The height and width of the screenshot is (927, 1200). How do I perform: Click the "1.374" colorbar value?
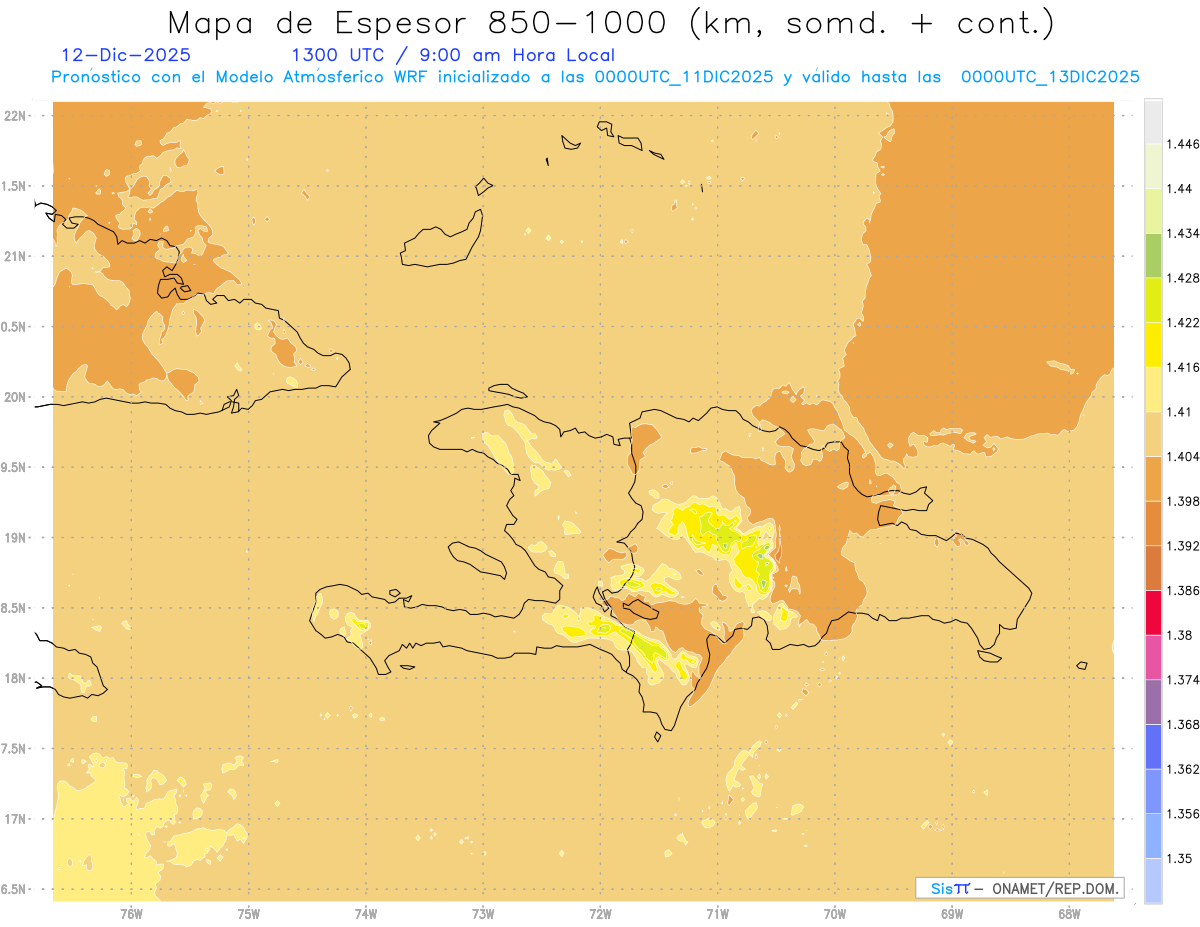[1183, 680]
